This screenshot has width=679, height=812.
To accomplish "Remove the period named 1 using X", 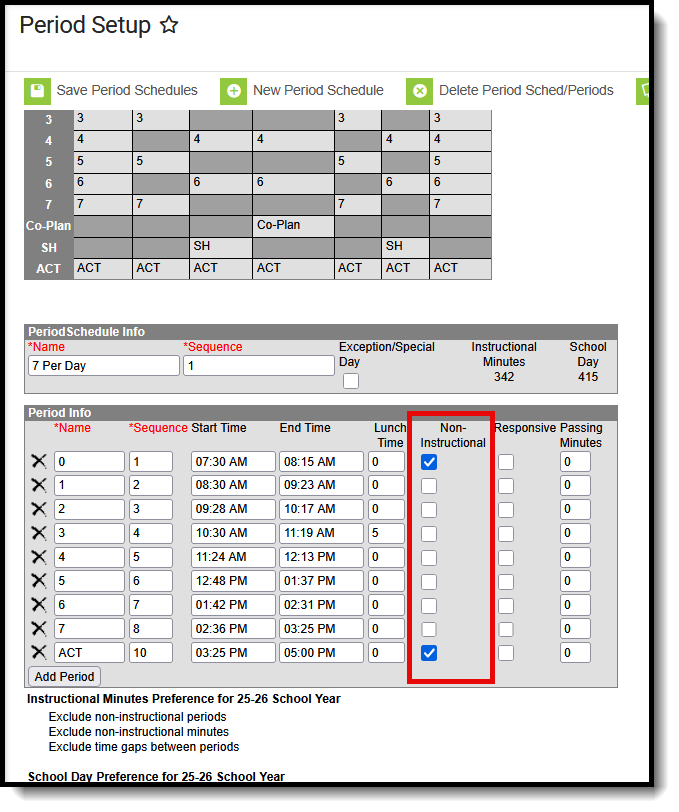I will click(39, 485).
